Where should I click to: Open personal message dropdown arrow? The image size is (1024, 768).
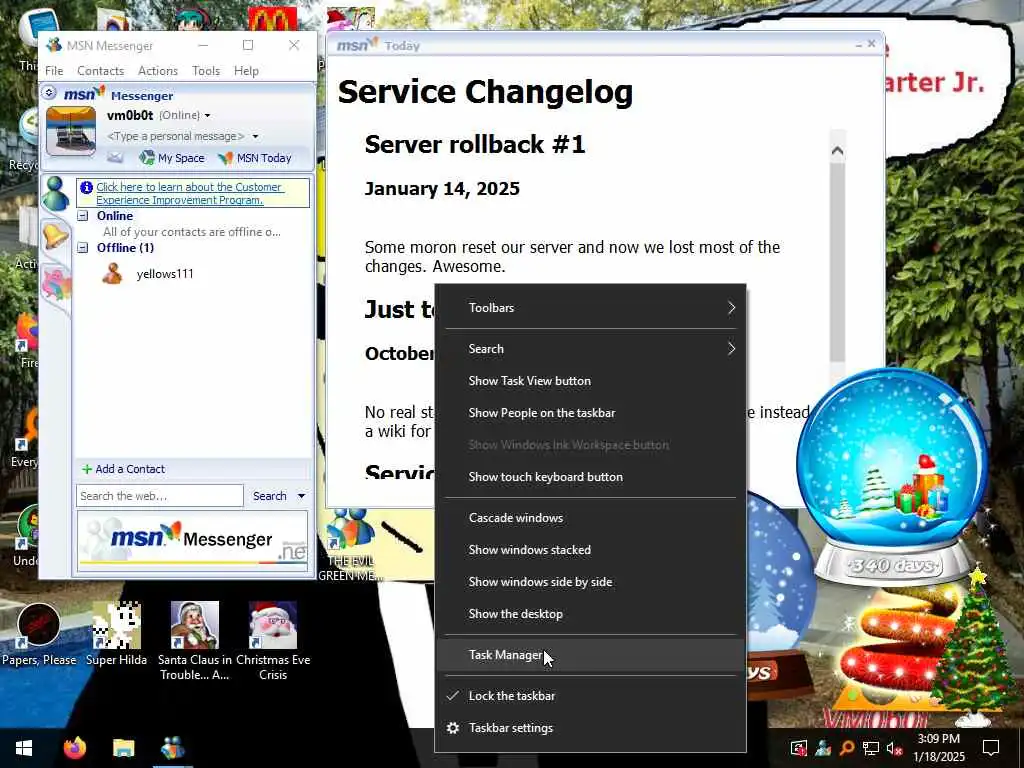click(x=255, y=136)
